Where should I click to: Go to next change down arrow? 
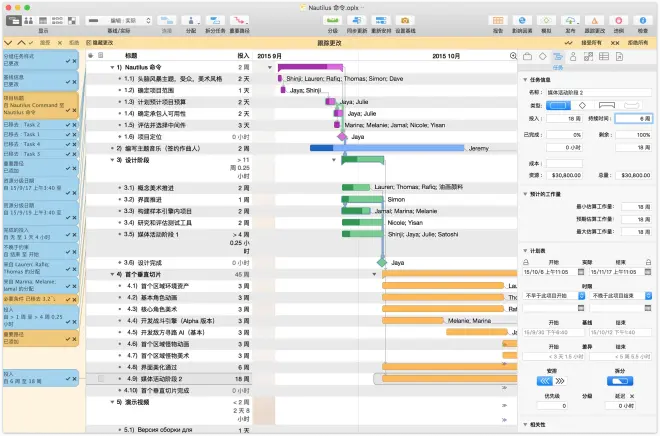[8, 43]
